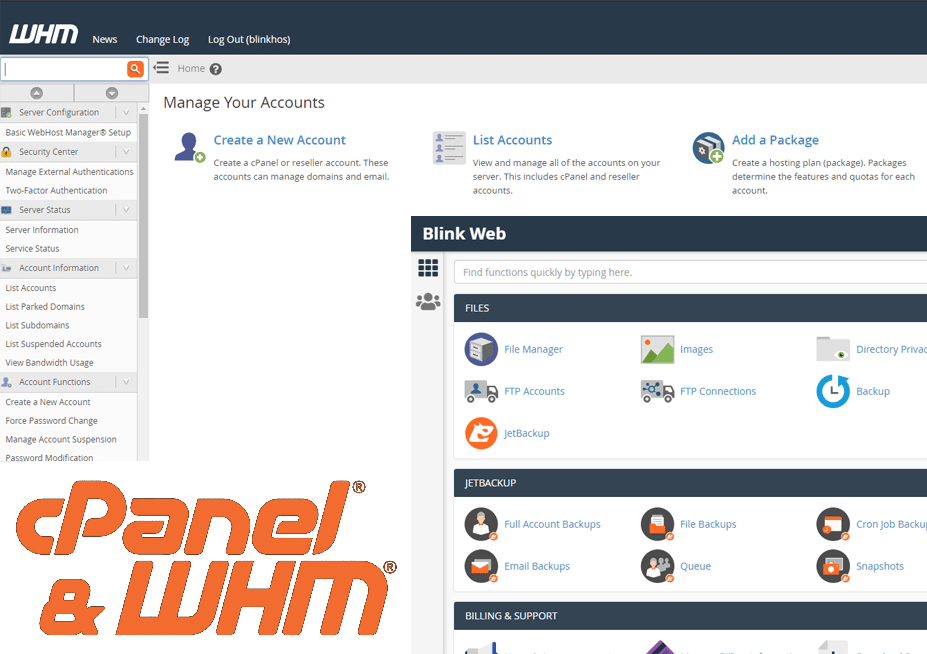The image size is (927, 654).
Task: Open Manage External Authentications
Action: pyautogui.click(x=69, y=171)
